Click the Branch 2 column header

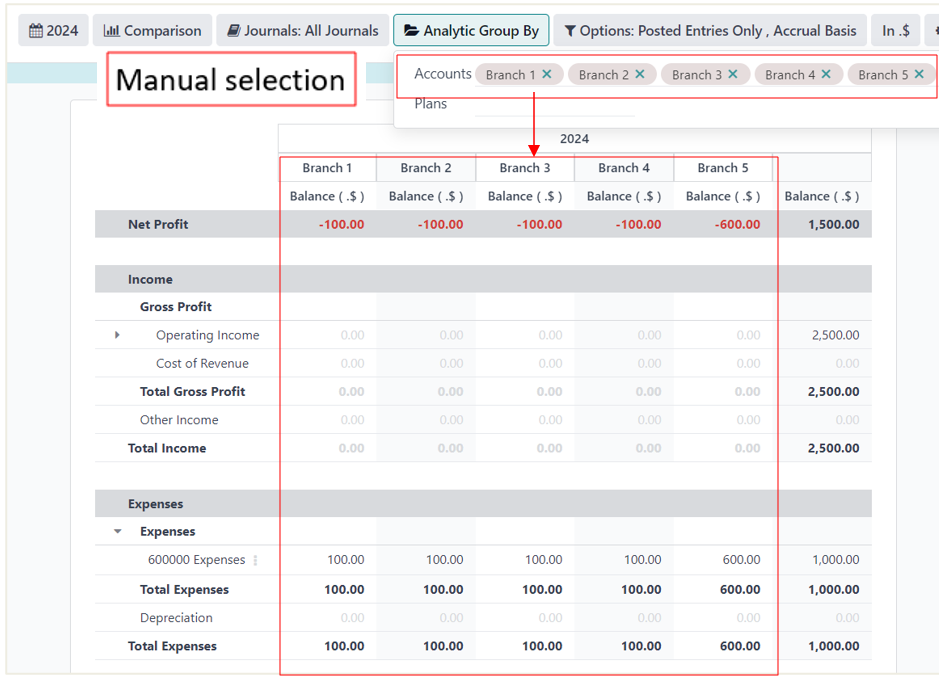coord(426,168)
